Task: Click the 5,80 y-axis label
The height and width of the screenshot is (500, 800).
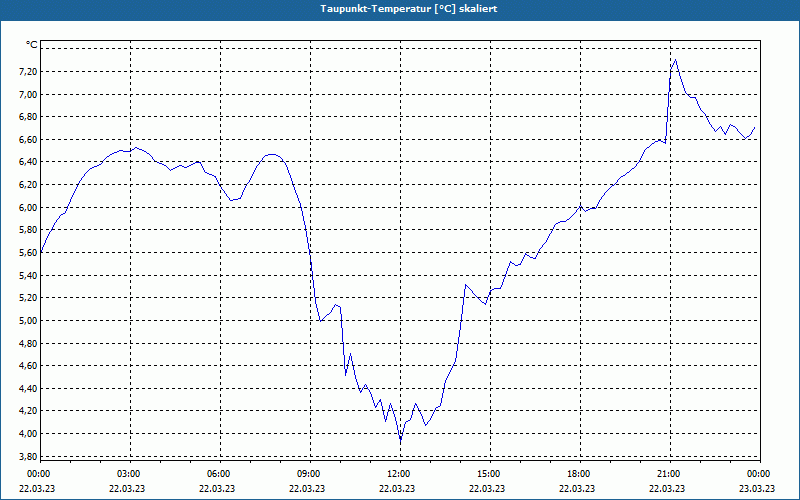Action: pos(28,230)
